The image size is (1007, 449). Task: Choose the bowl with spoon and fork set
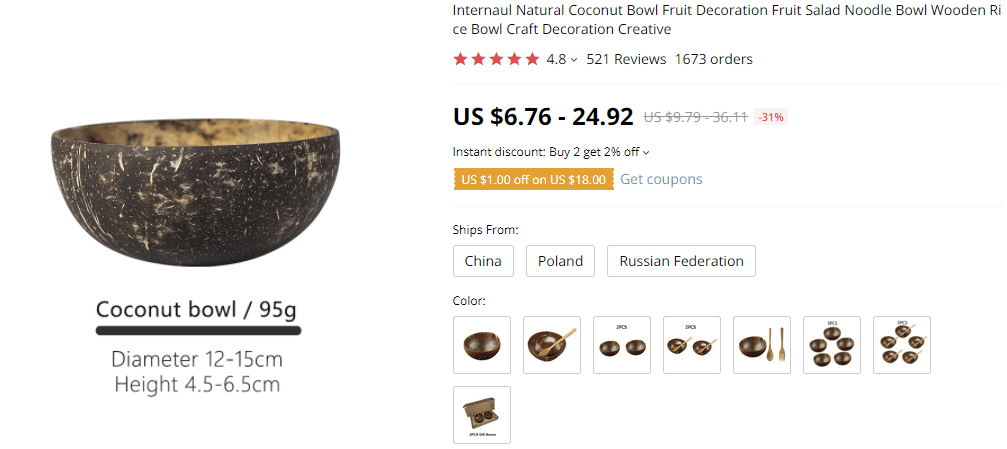click(761, 345)
